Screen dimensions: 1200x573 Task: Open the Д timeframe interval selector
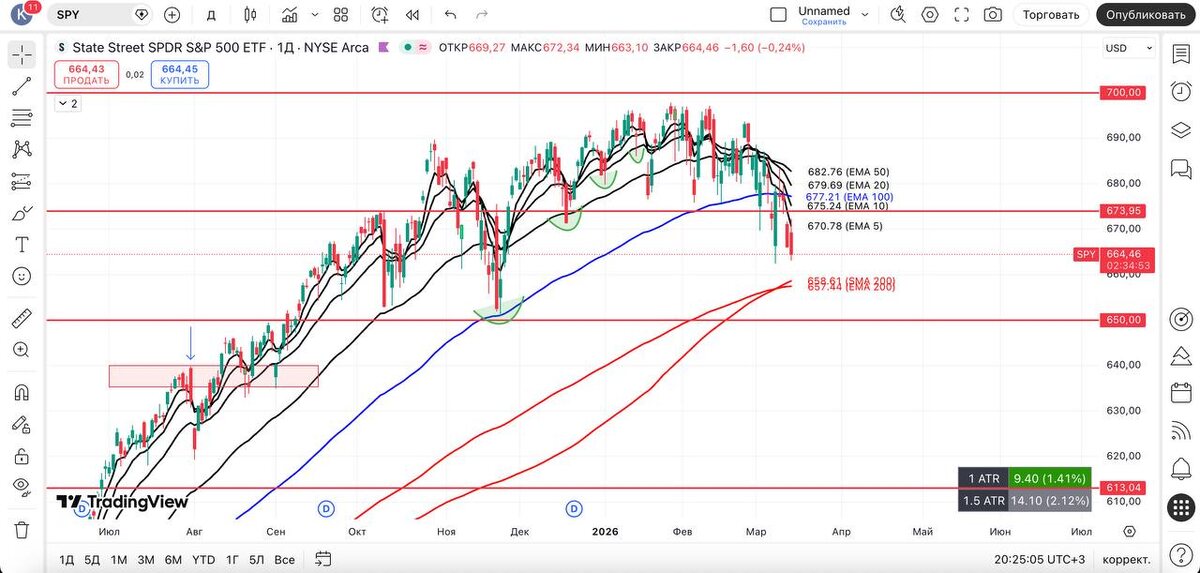click(211, 15)
